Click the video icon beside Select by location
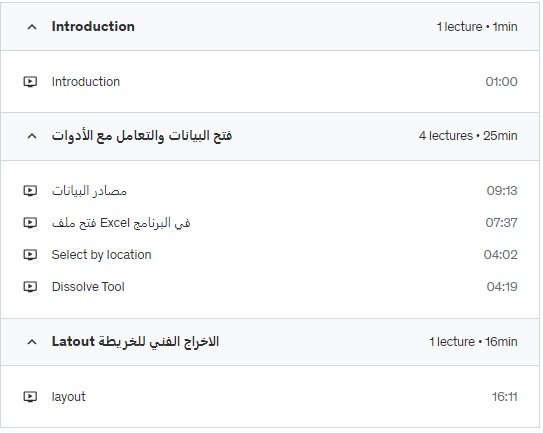543x433 pixels. click(x=30, y=255)
